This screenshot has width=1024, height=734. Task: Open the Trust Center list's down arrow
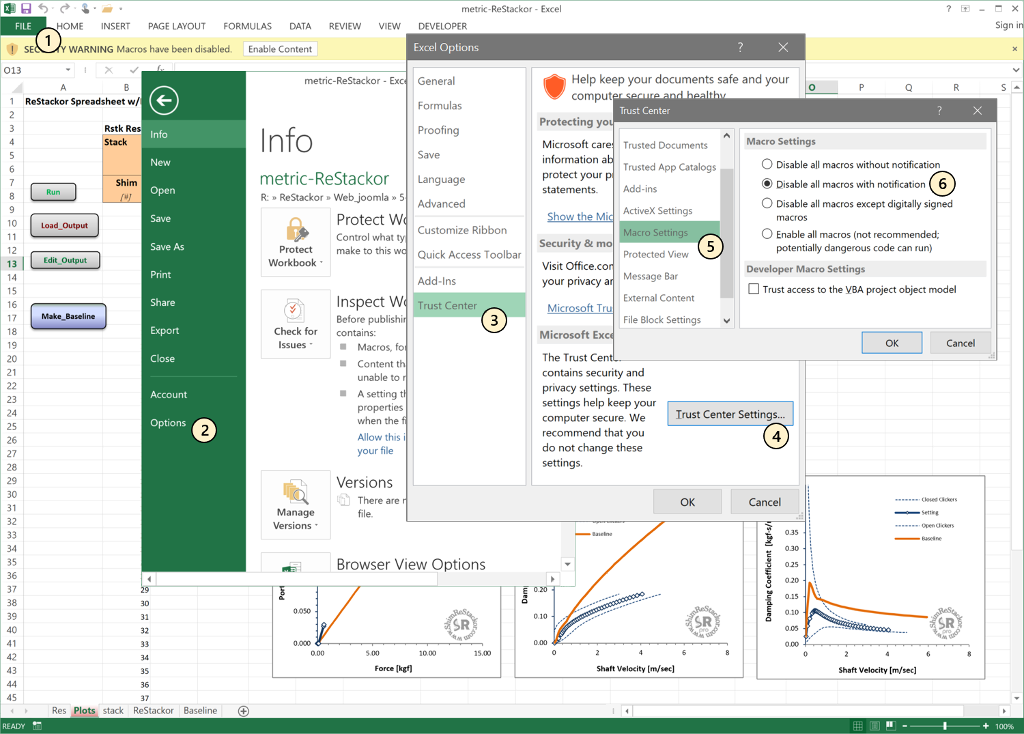click(x=726, y=321)
